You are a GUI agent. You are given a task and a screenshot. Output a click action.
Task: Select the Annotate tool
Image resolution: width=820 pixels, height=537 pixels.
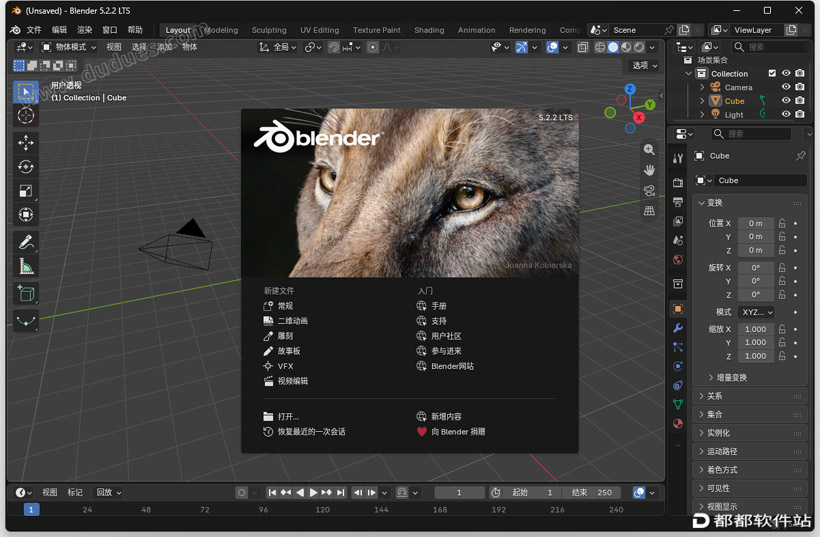click(x=25, y=242)
